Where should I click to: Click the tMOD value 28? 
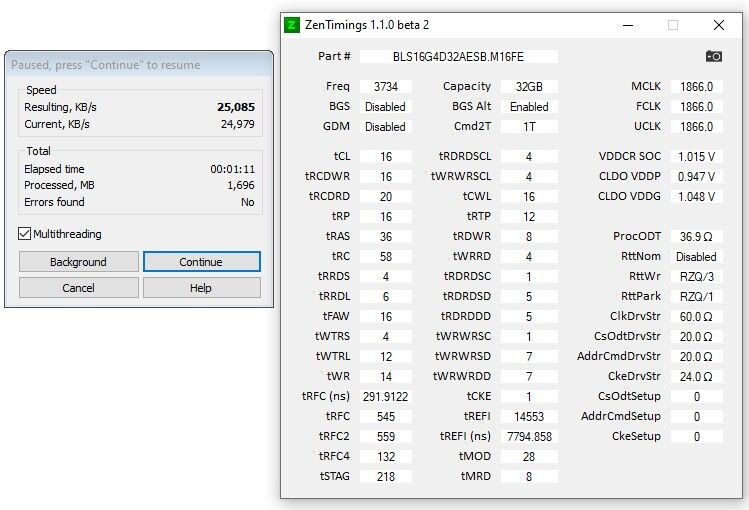[529, 457]
